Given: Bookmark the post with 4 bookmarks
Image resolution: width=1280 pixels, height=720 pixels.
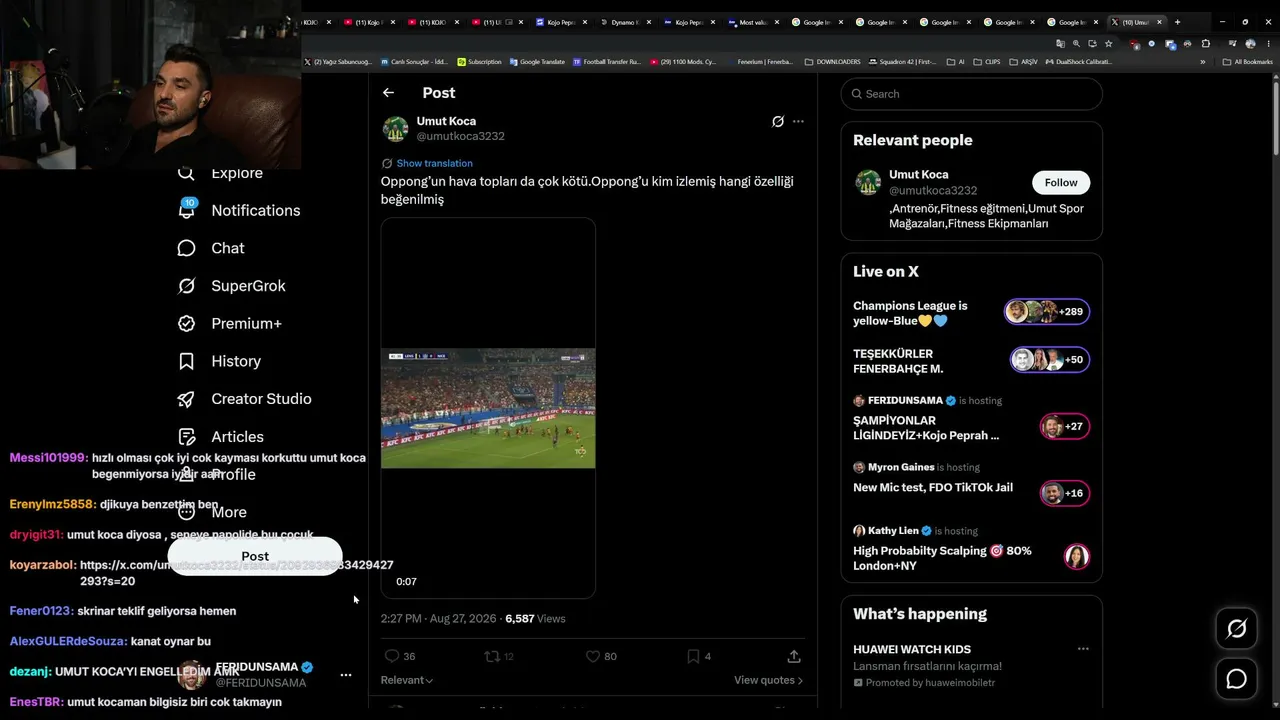Looking at the screenshot, I should click(x=699, y=656).
